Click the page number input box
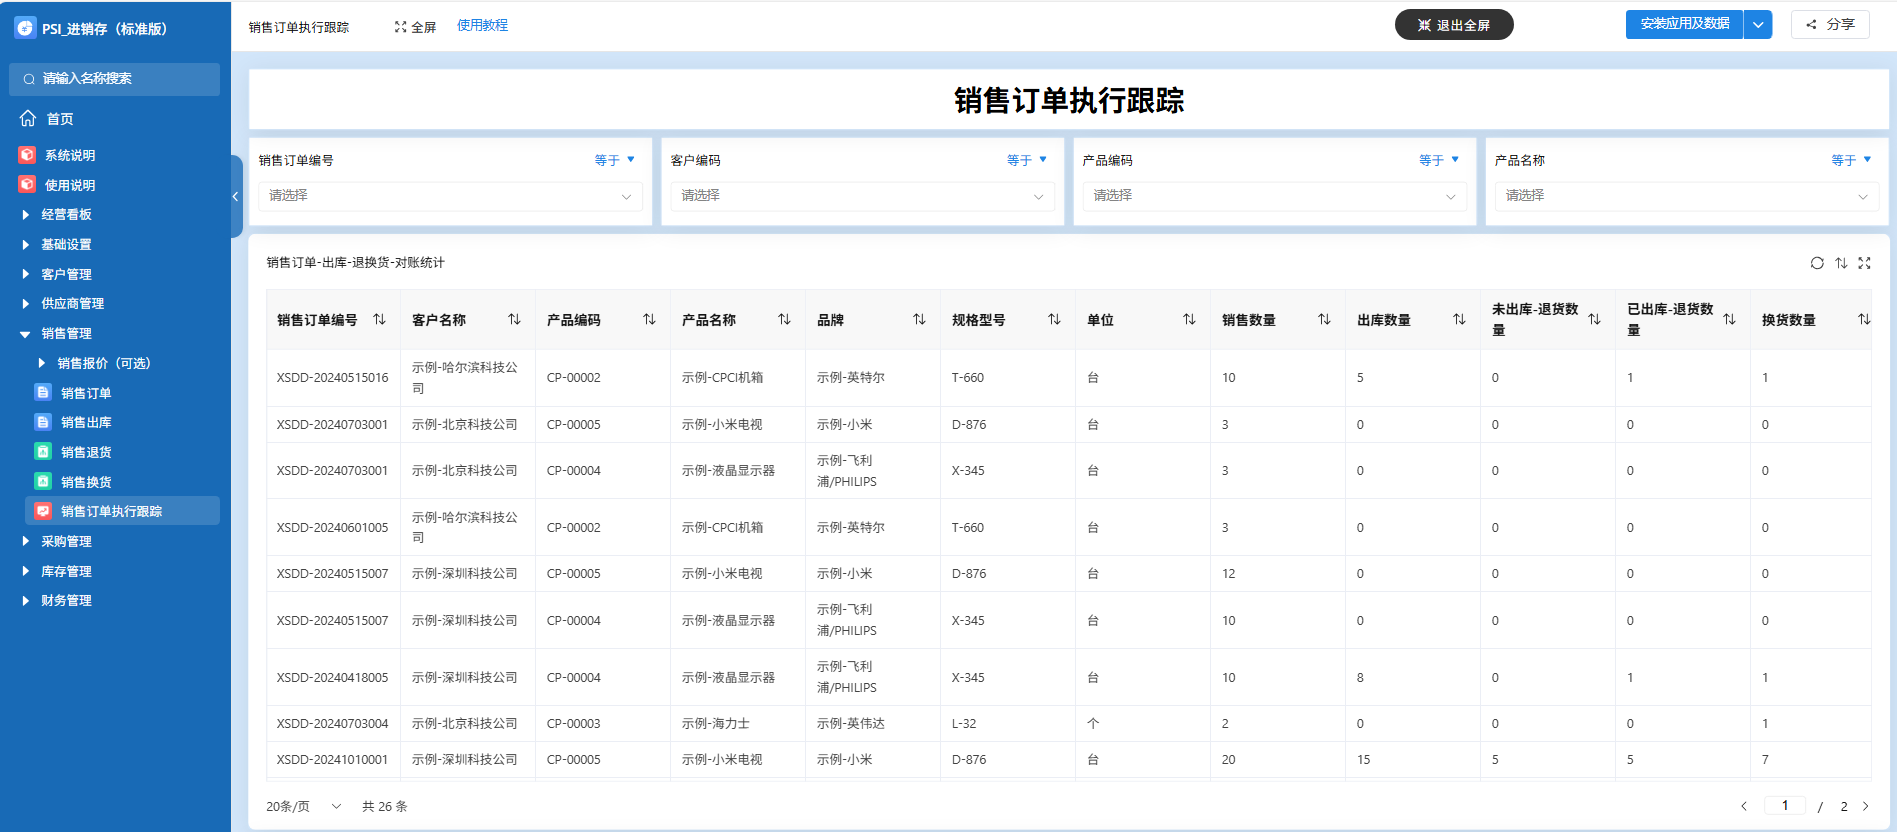 click(1785, 806)
